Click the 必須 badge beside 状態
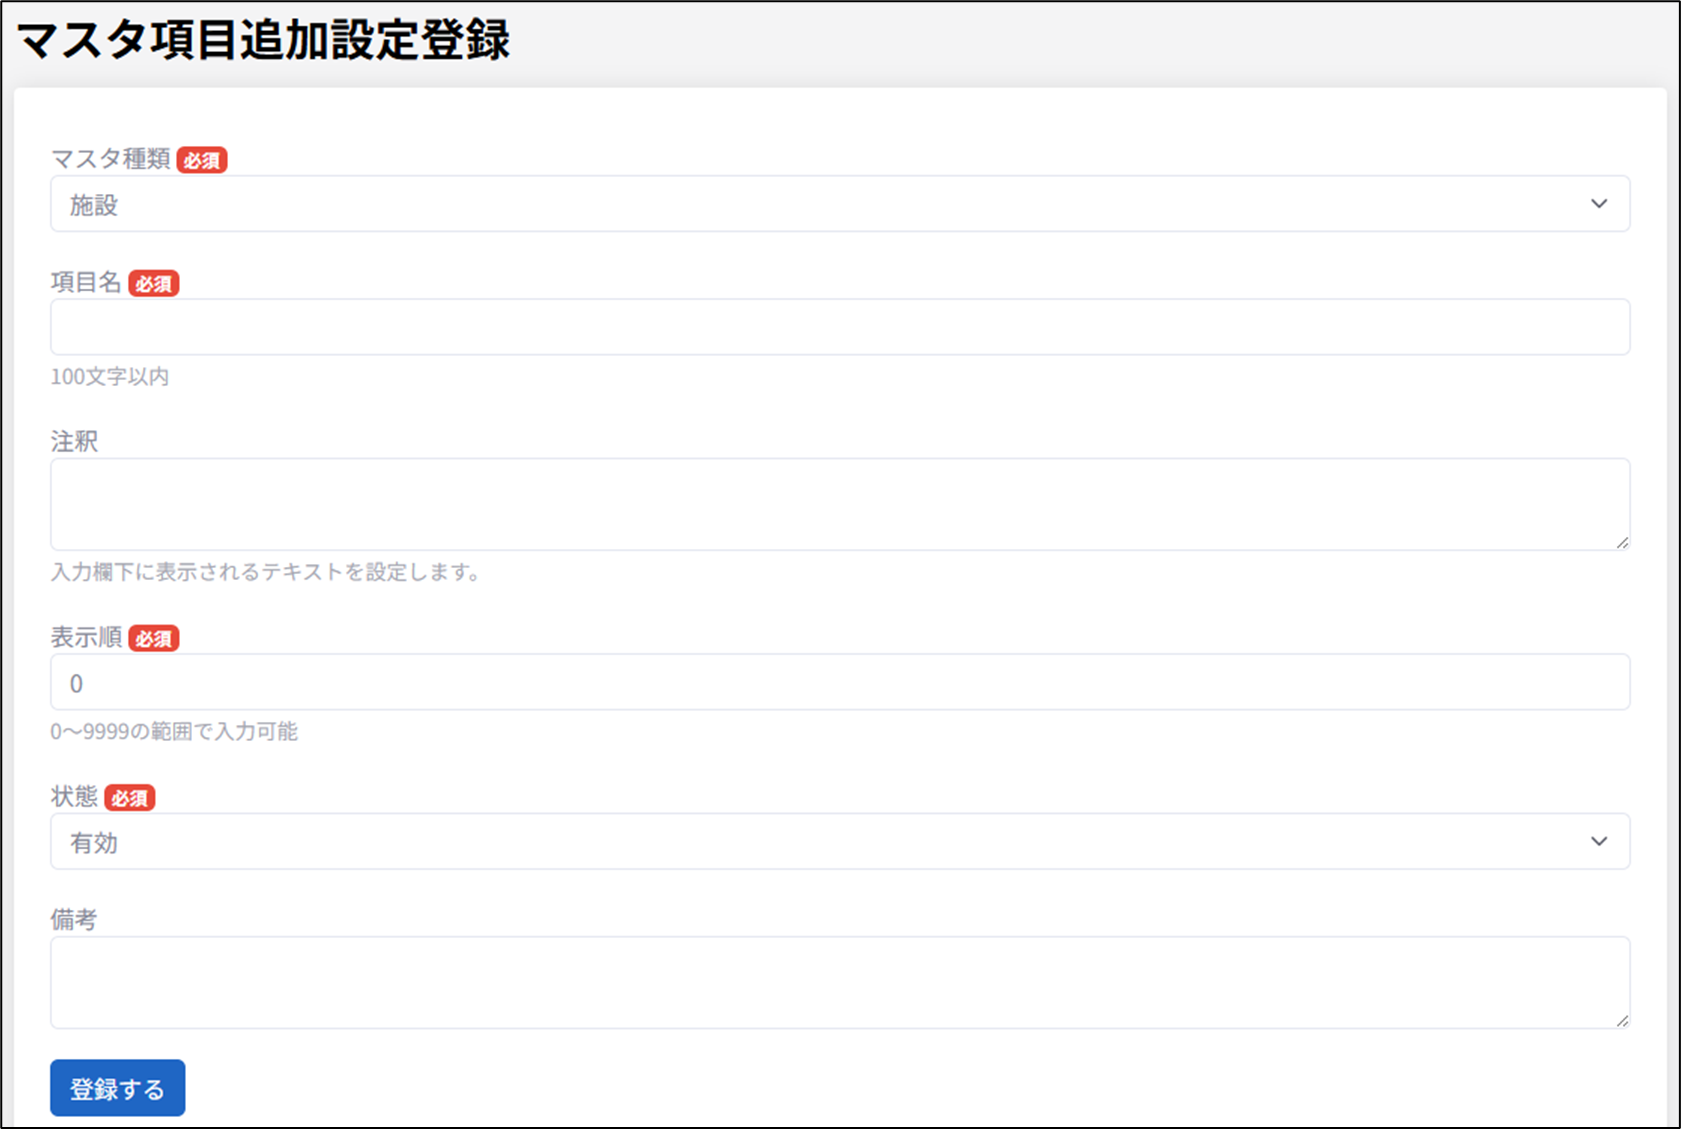The image size is (1681, 1129). pos(129,798)
